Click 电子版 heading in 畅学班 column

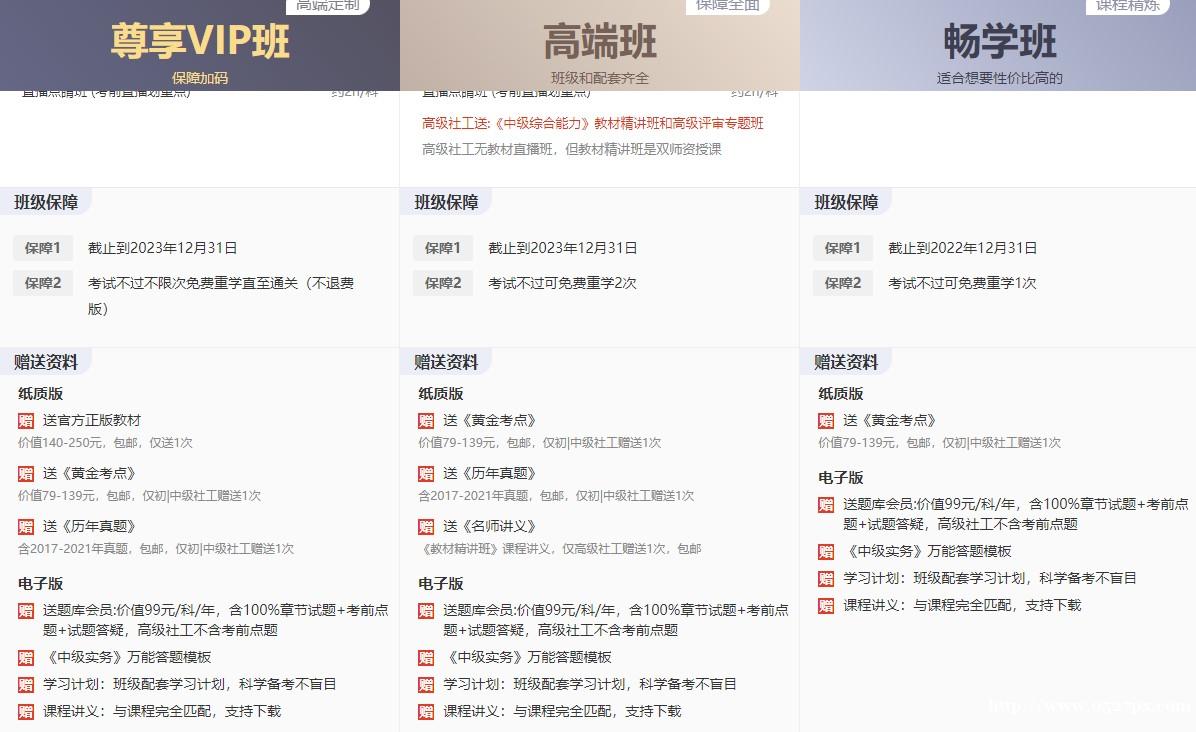click(841, 478)
